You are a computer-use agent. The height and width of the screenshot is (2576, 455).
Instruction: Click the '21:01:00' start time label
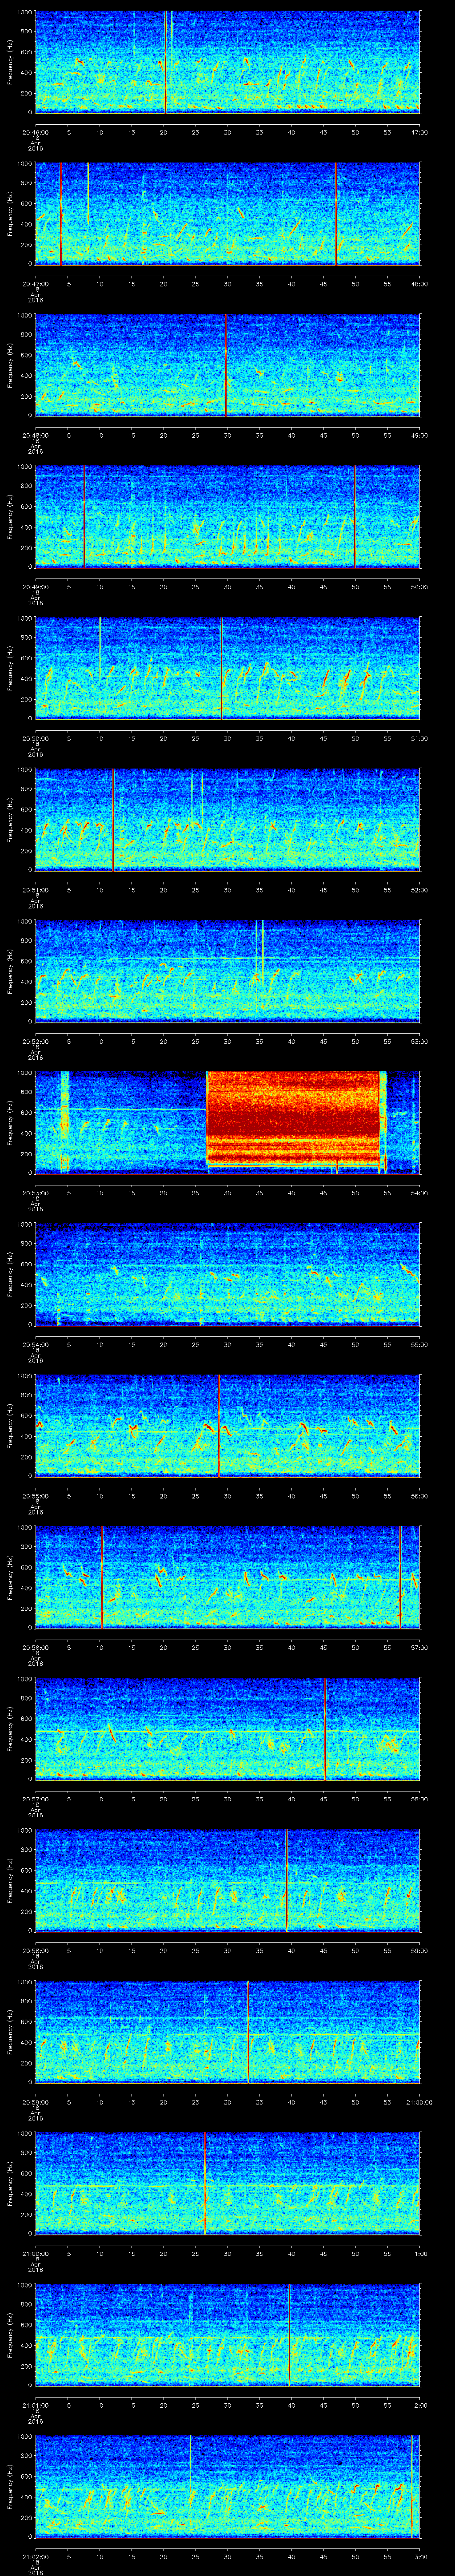[36, 2405]
